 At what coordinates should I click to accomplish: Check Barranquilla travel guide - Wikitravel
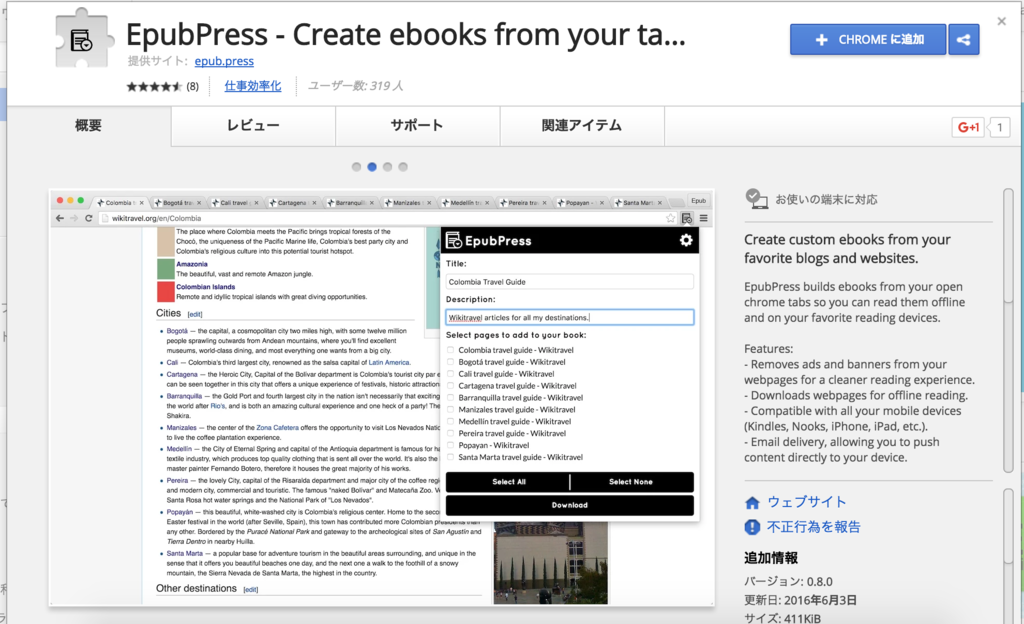[450, 398]
